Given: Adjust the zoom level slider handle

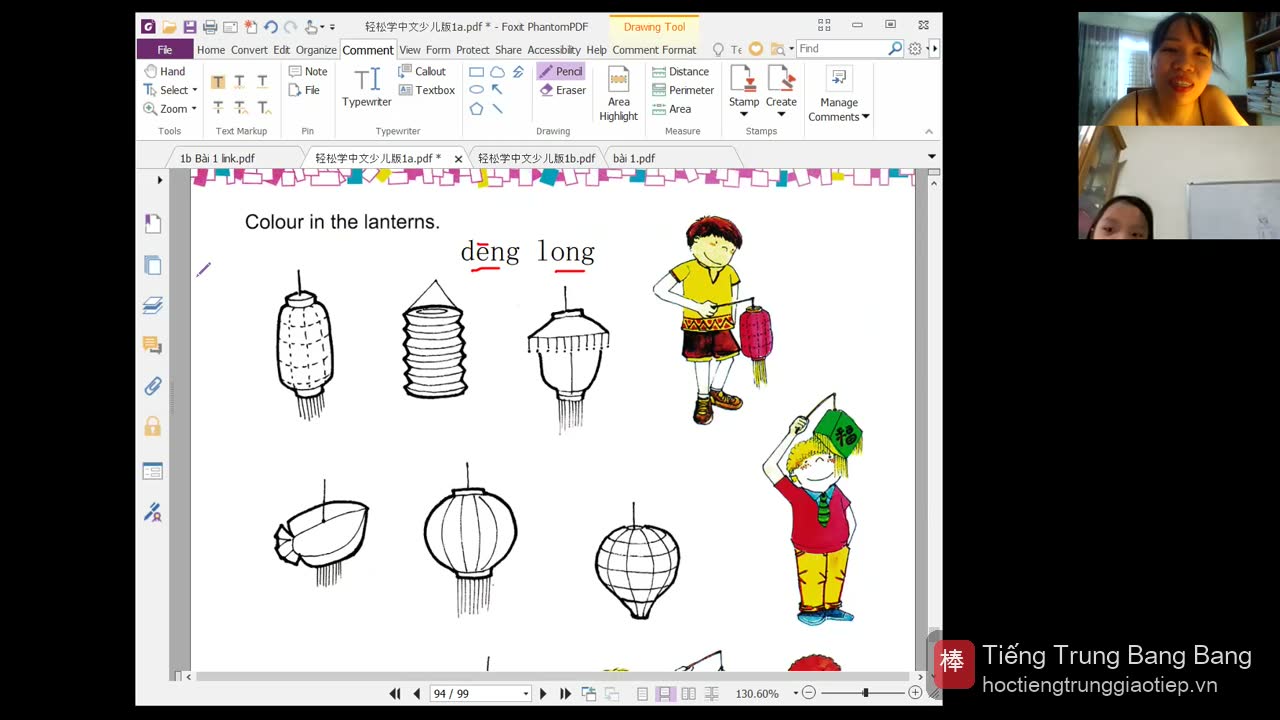Looking at the screenshot, I should click(866, 693).
